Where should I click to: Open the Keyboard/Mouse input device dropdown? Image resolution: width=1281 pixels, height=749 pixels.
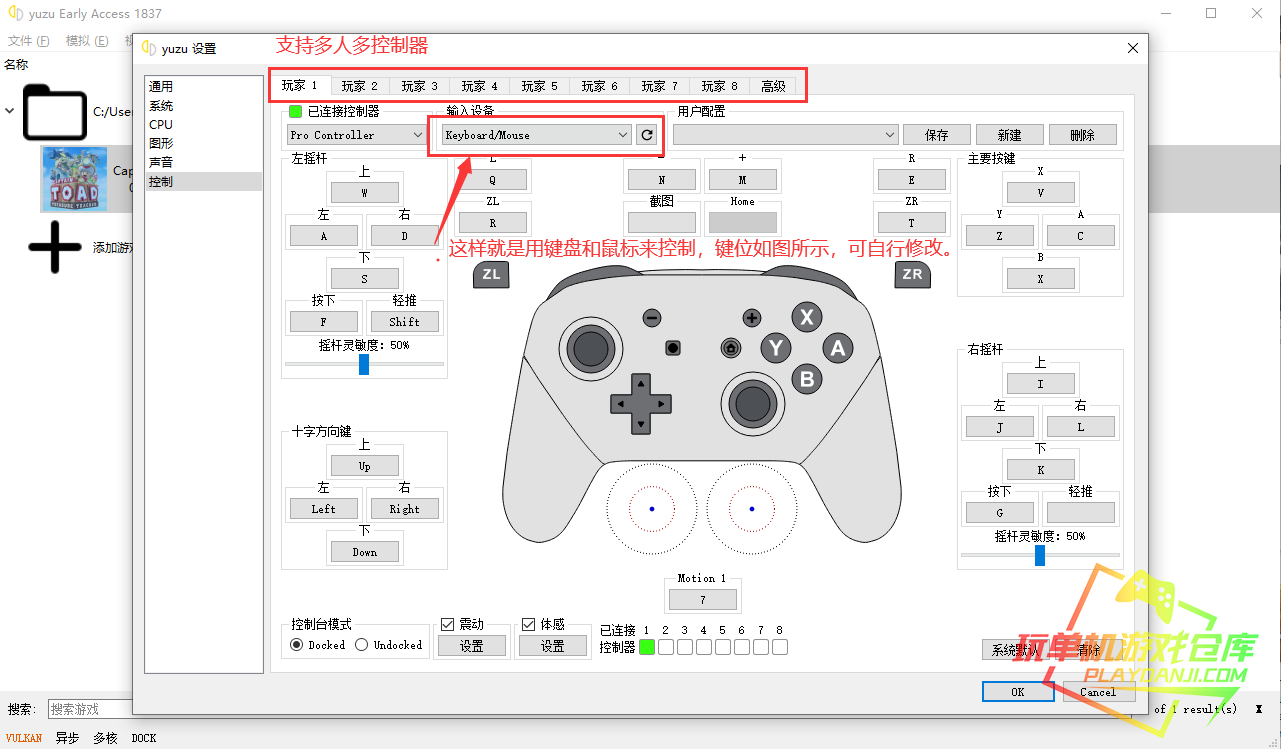pyautogui.click(x=537, y=135)
